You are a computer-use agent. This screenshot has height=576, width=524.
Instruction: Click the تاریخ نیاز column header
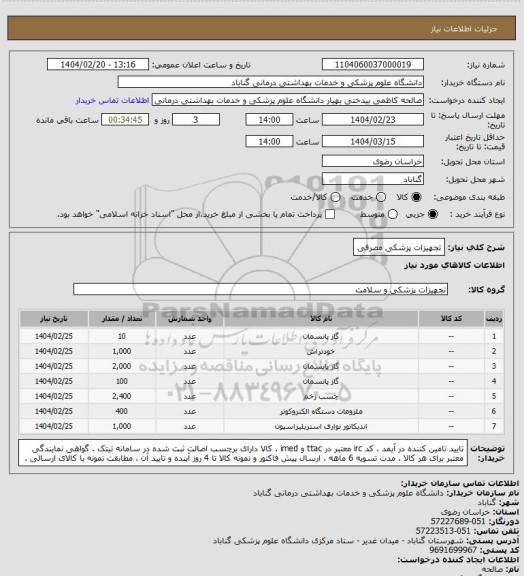(x=54, y=319)
